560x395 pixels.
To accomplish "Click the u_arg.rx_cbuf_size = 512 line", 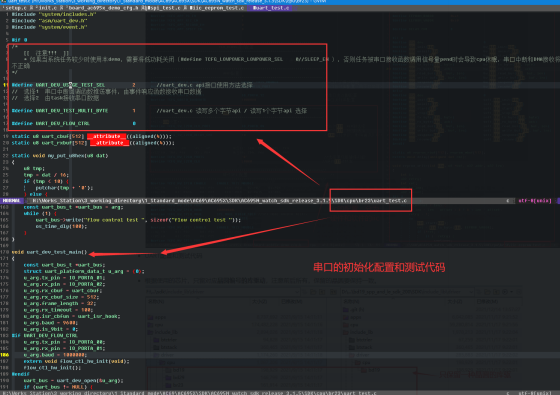I will coord(61,297).
